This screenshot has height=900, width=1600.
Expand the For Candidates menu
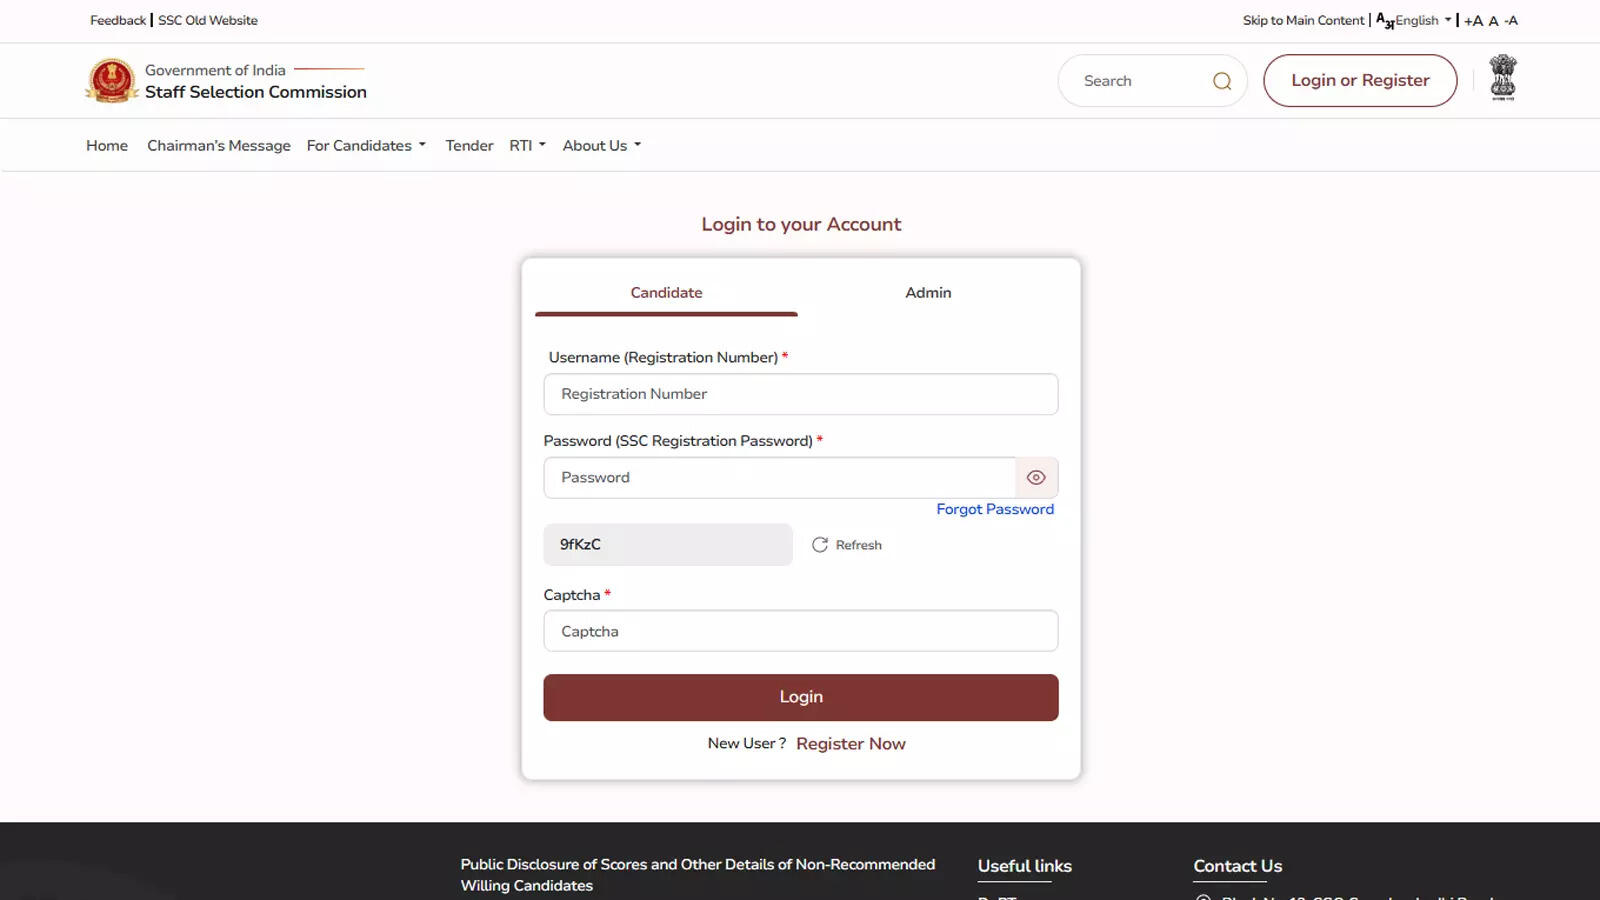pos(366,146)
